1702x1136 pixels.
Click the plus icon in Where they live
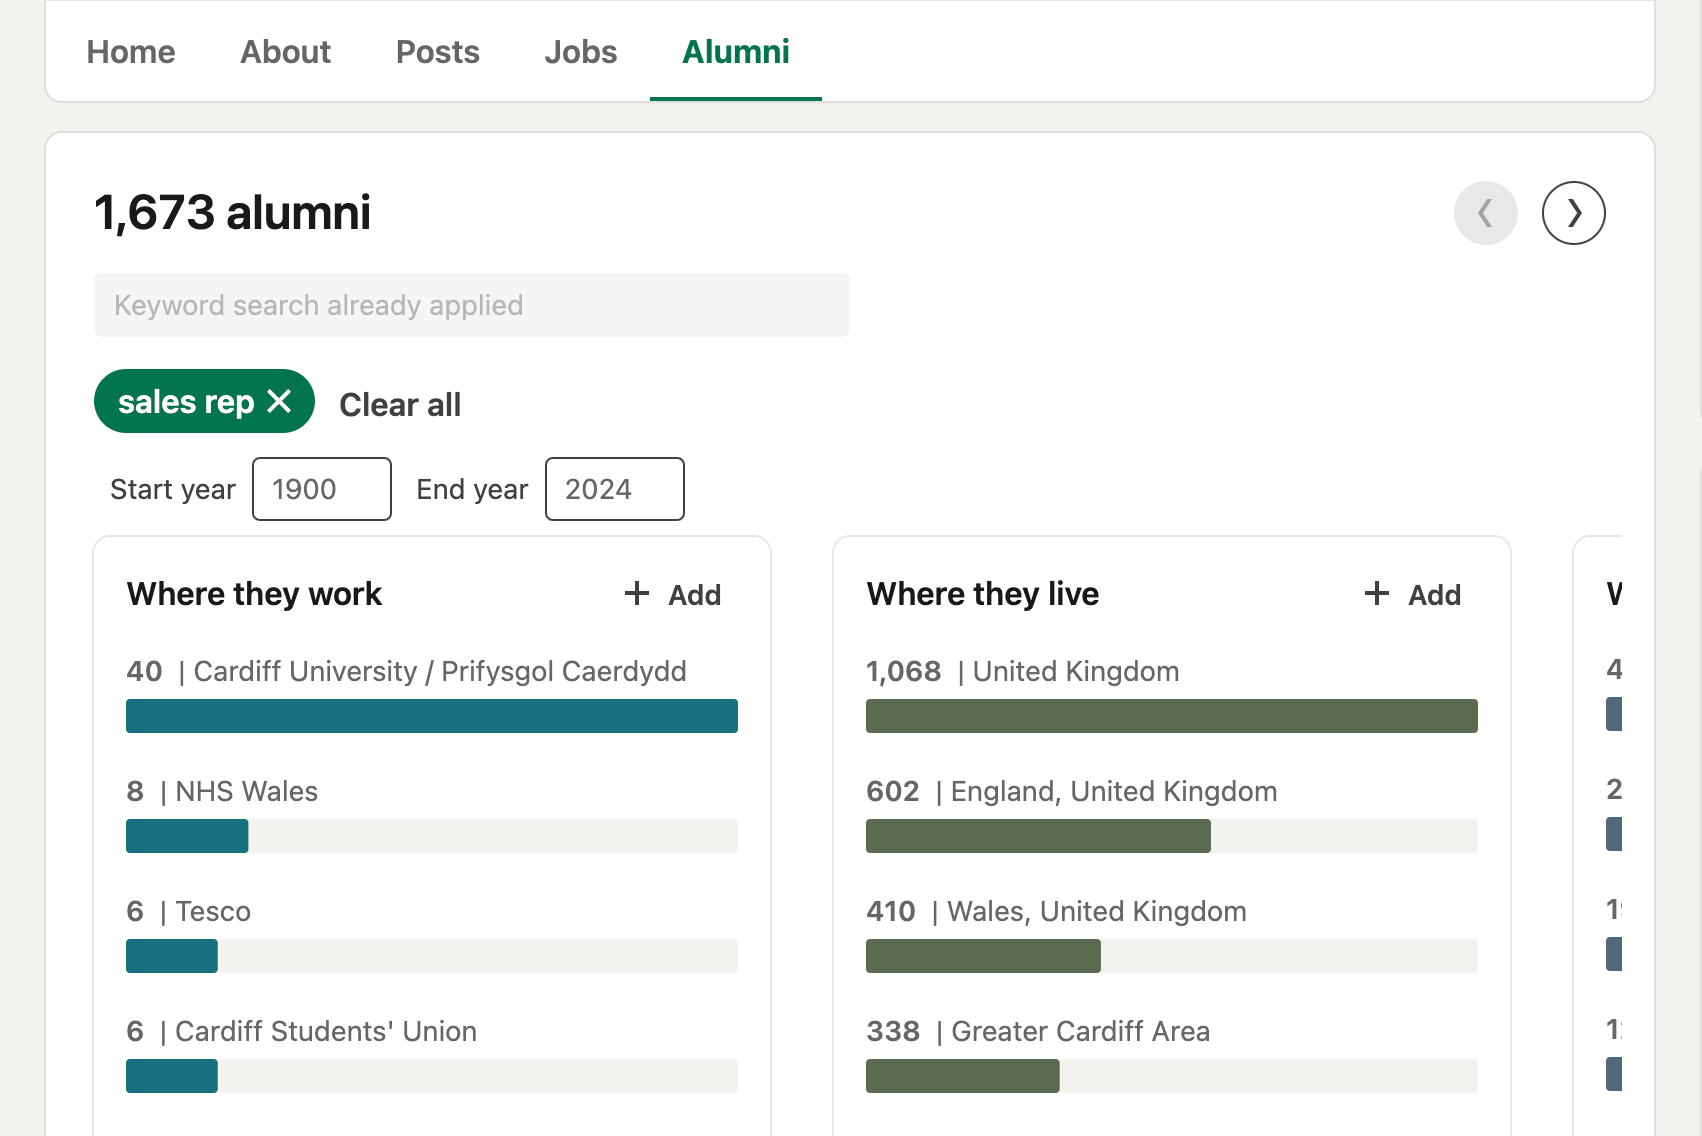pos(1377,594)
